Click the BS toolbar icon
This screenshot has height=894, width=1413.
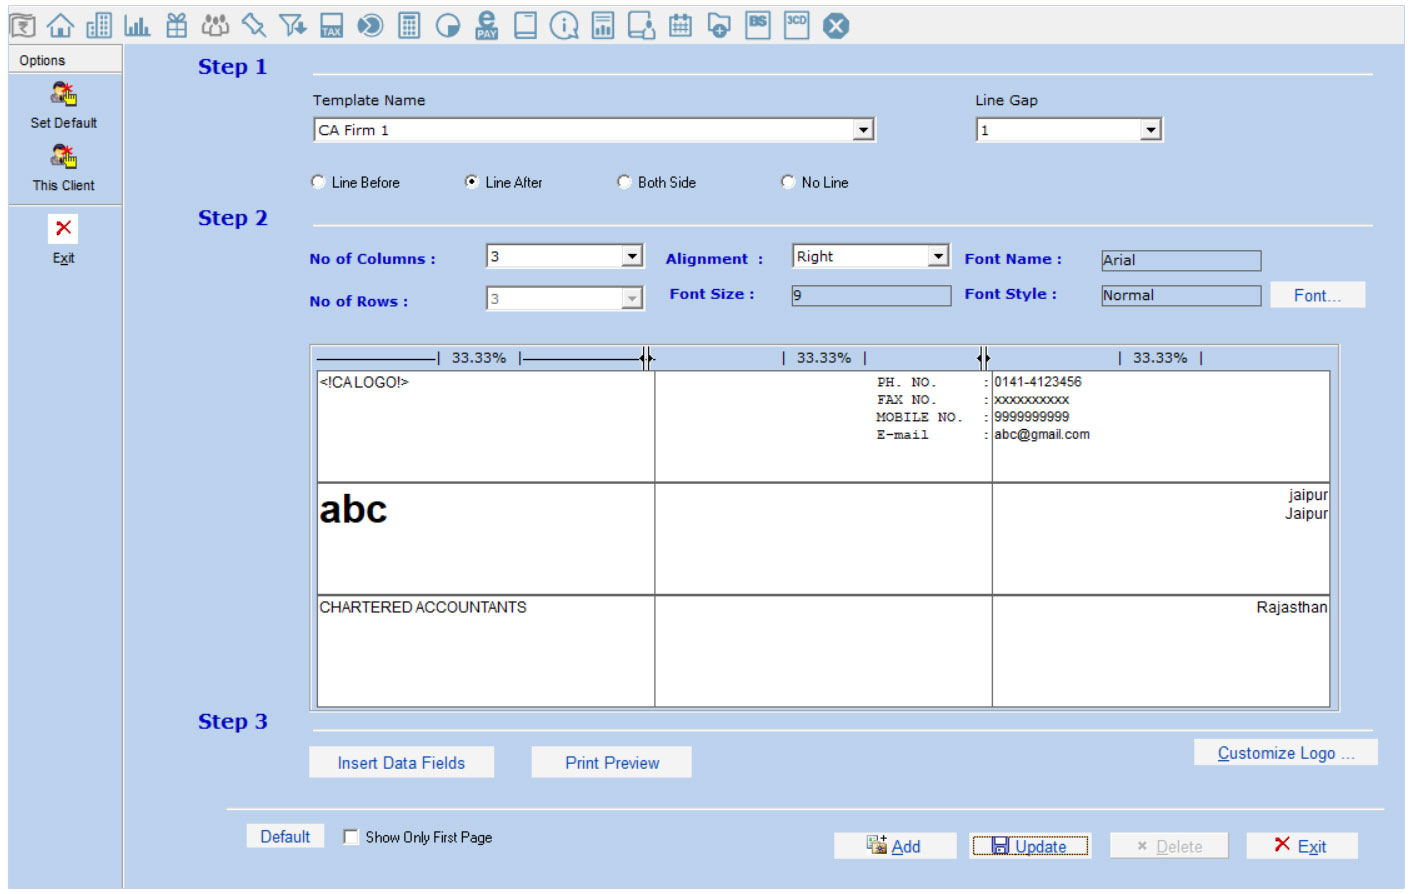pyautogui.click(x=758, y=26)
